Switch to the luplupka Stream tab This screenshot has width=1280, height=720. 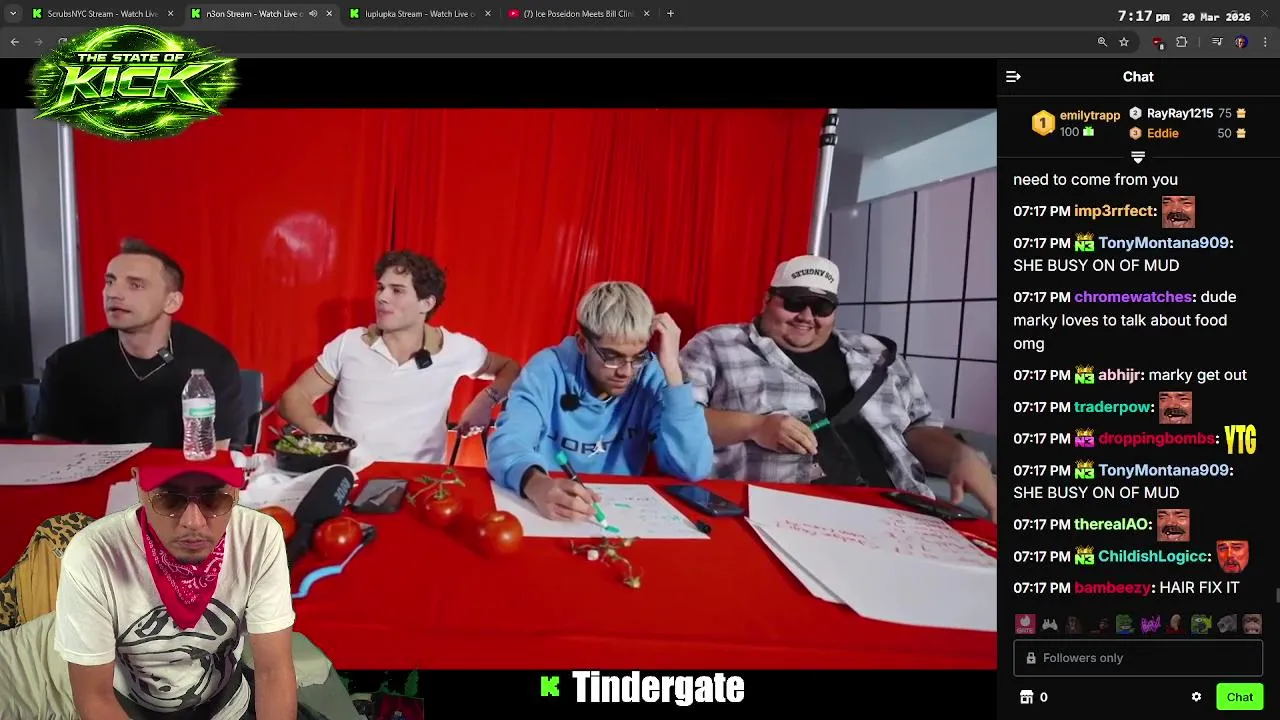point(420,14)
